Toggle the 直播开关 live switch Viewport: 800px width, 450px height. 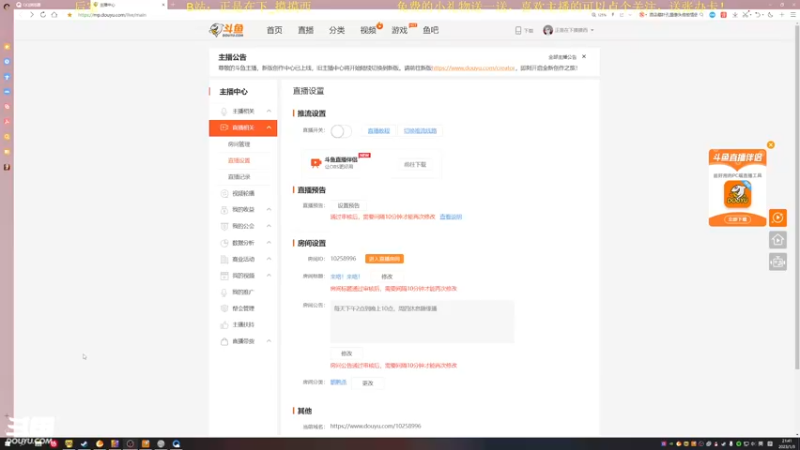coord(340,131)
